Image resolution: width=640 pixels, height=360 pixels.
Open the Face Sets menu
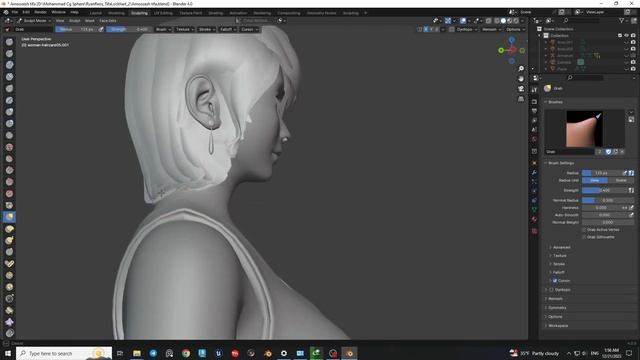[x=108, y=20]
